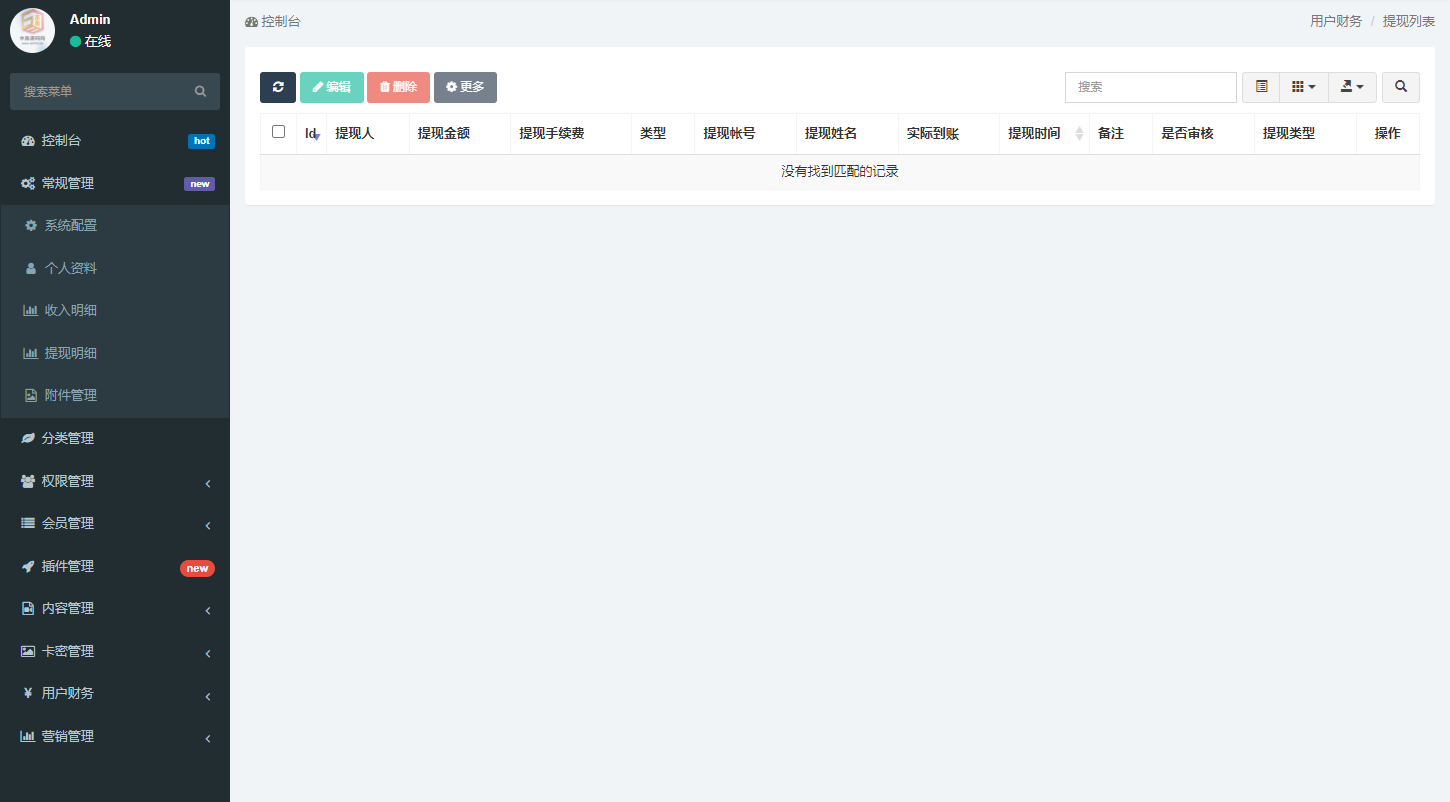The image size is (1450, 802).
Task: Click the red 删除 delete button
Action: click(x=398, y=87)
